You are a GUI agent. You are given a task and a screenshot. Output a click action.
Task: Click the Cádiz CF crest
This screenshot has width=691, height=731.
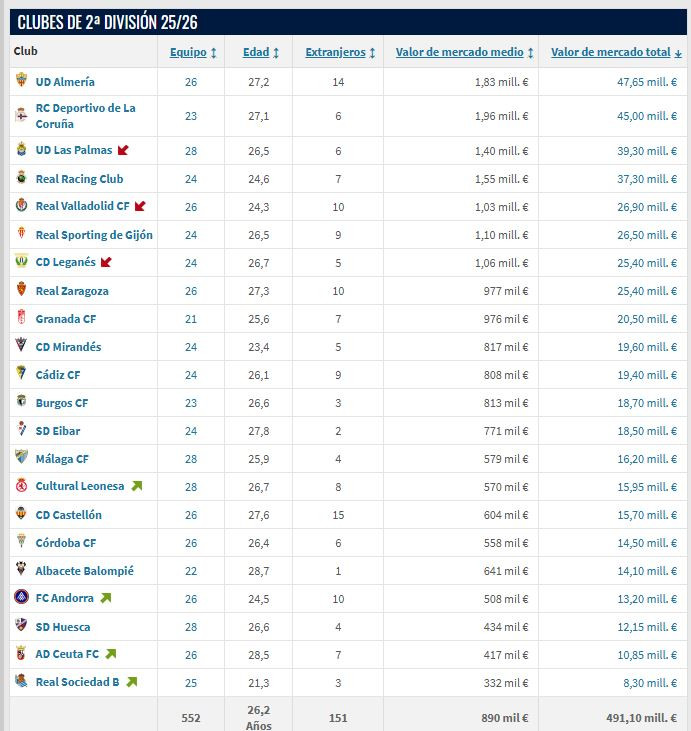pos(21,372)
